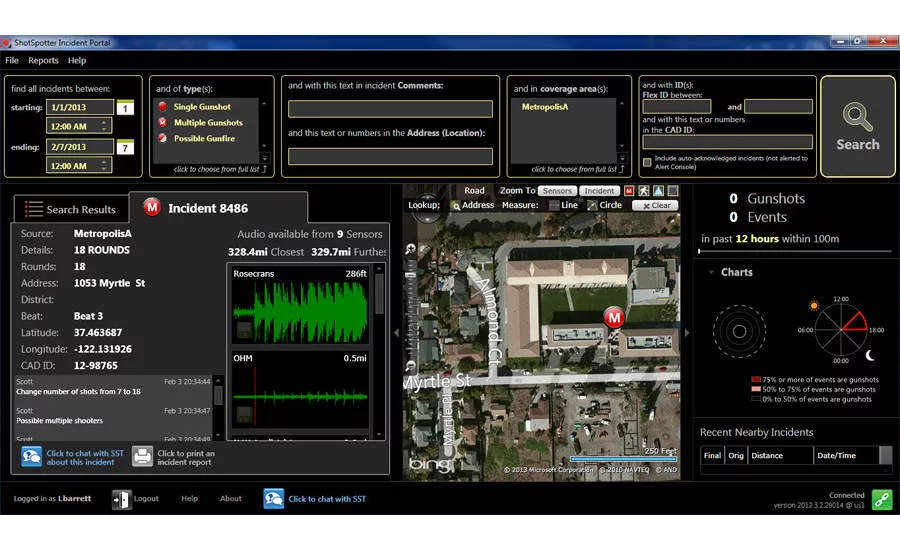This screenshot has width=900, height=550.
Task: Click the map zoom-in magnifier
Action: point(410,249)
